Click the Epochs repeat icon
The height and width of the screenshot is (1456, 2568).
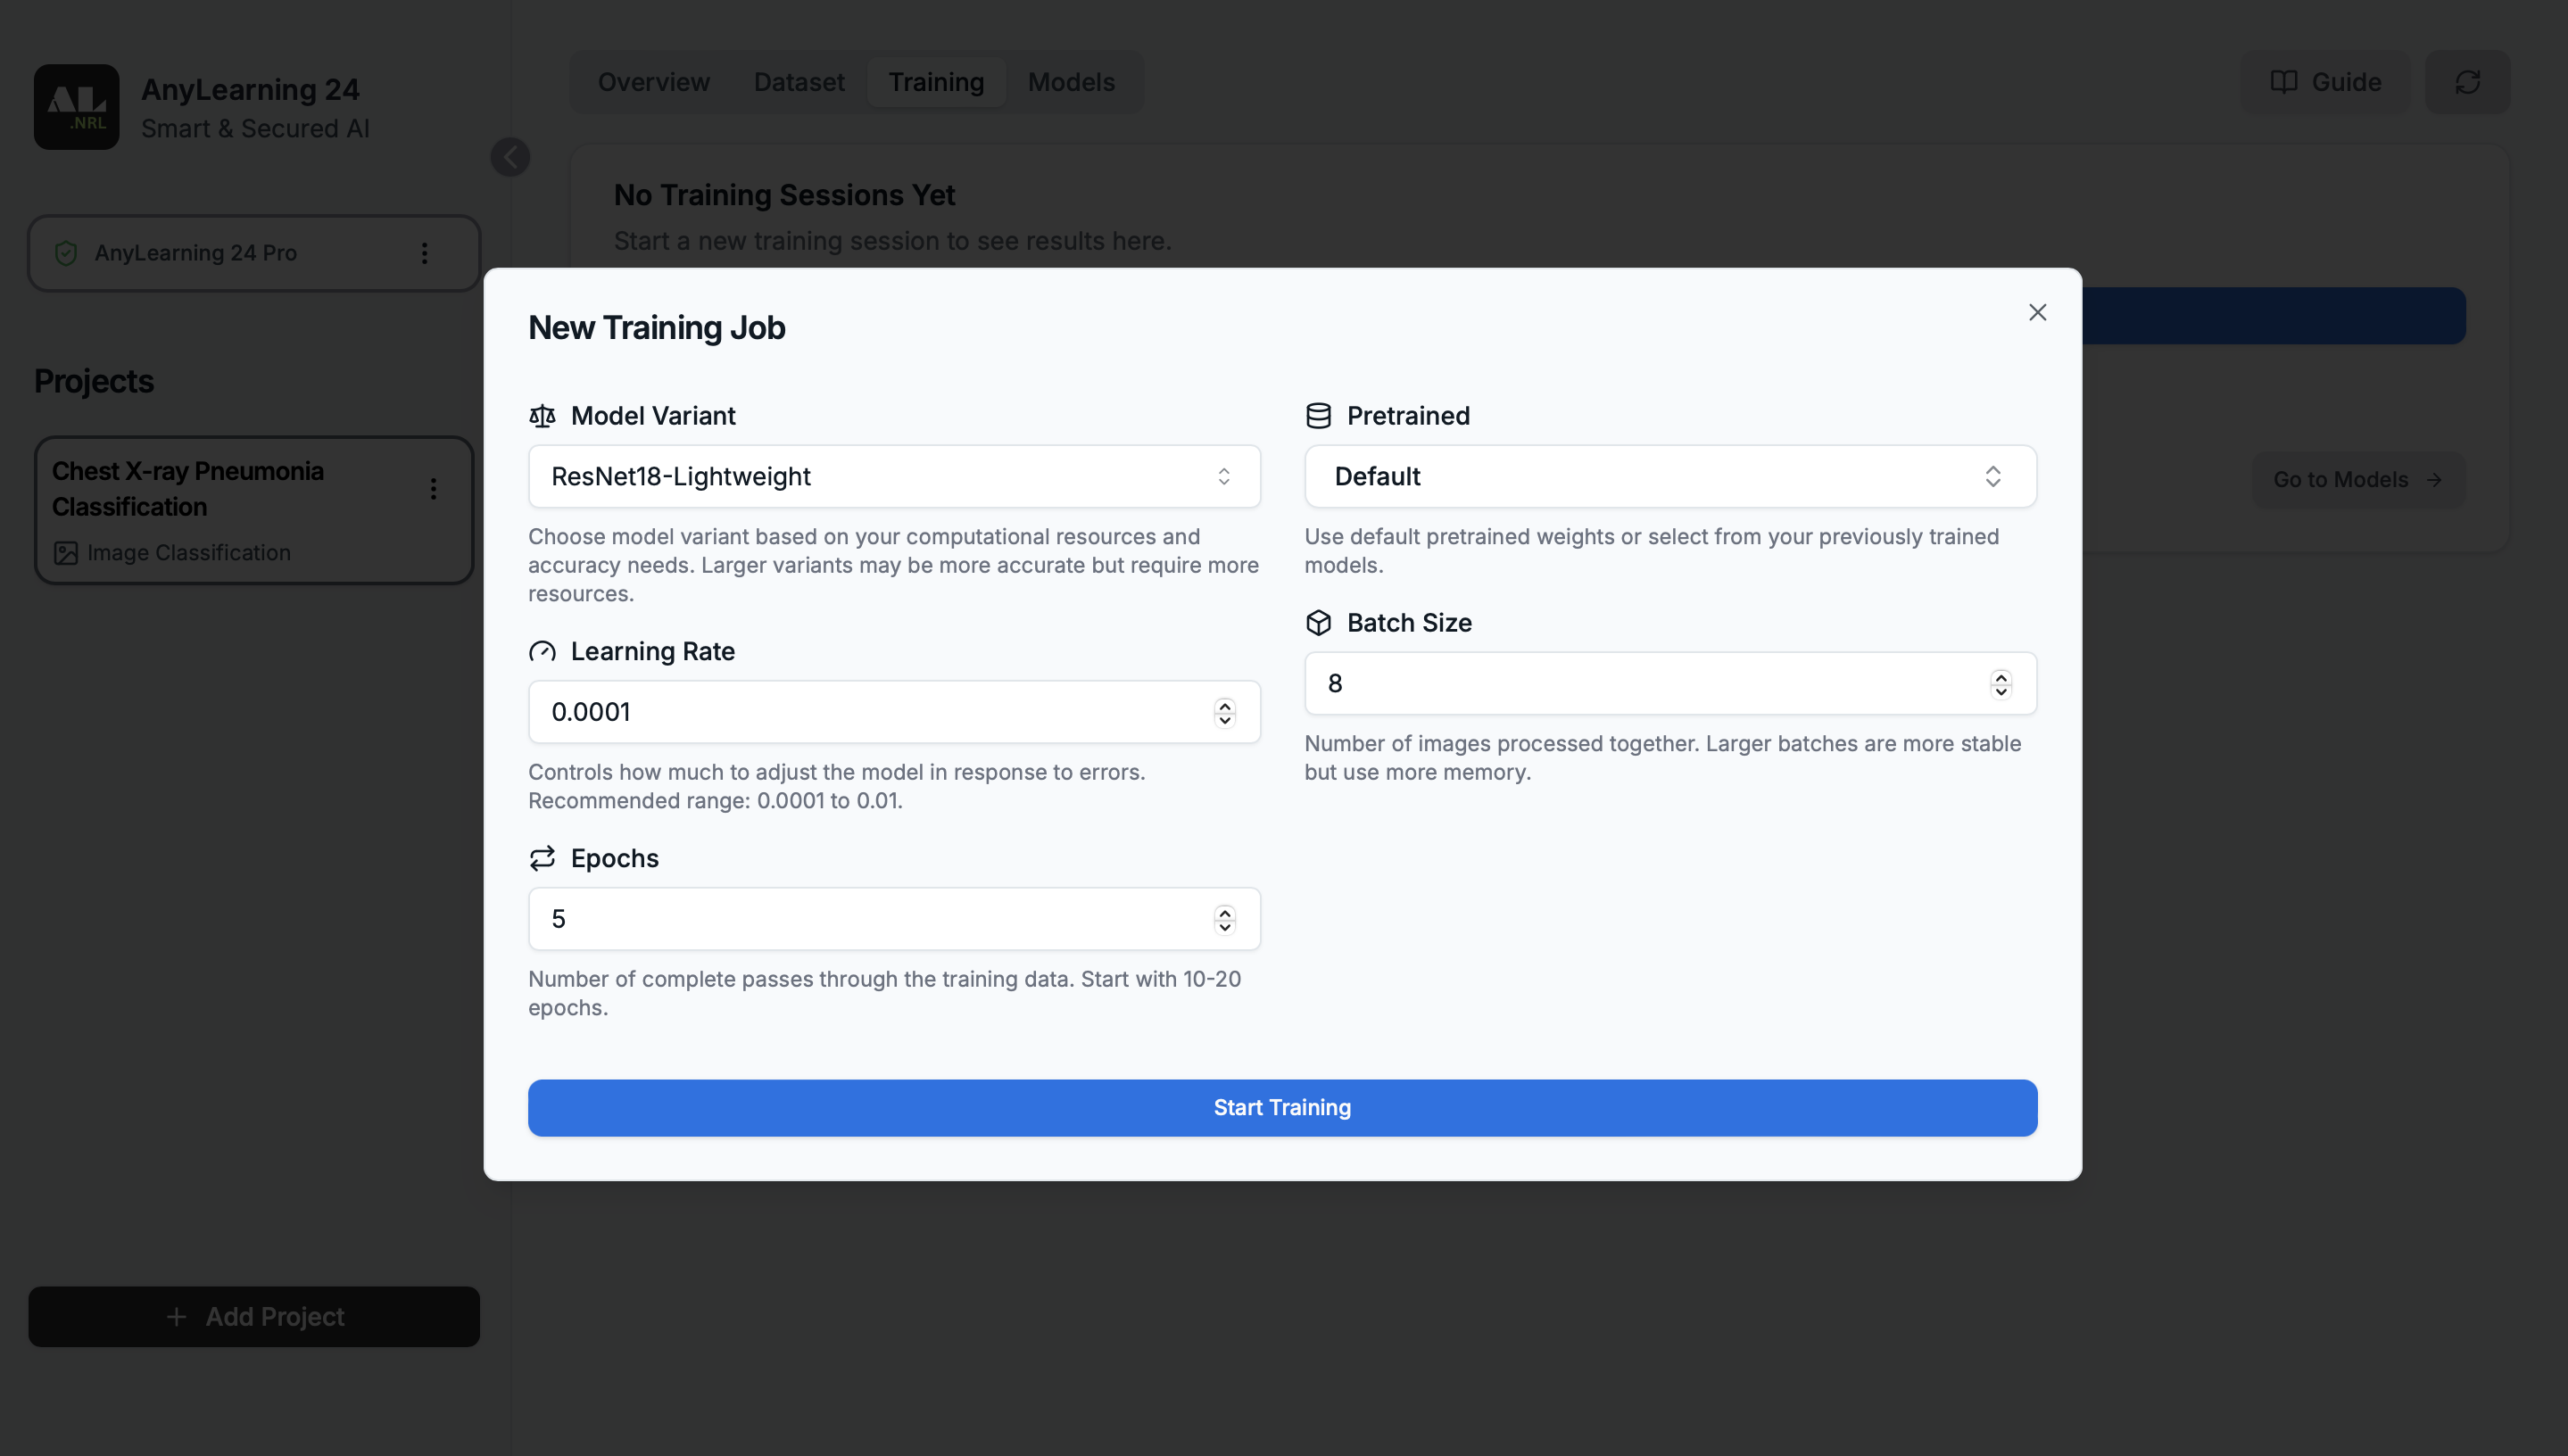543,858
